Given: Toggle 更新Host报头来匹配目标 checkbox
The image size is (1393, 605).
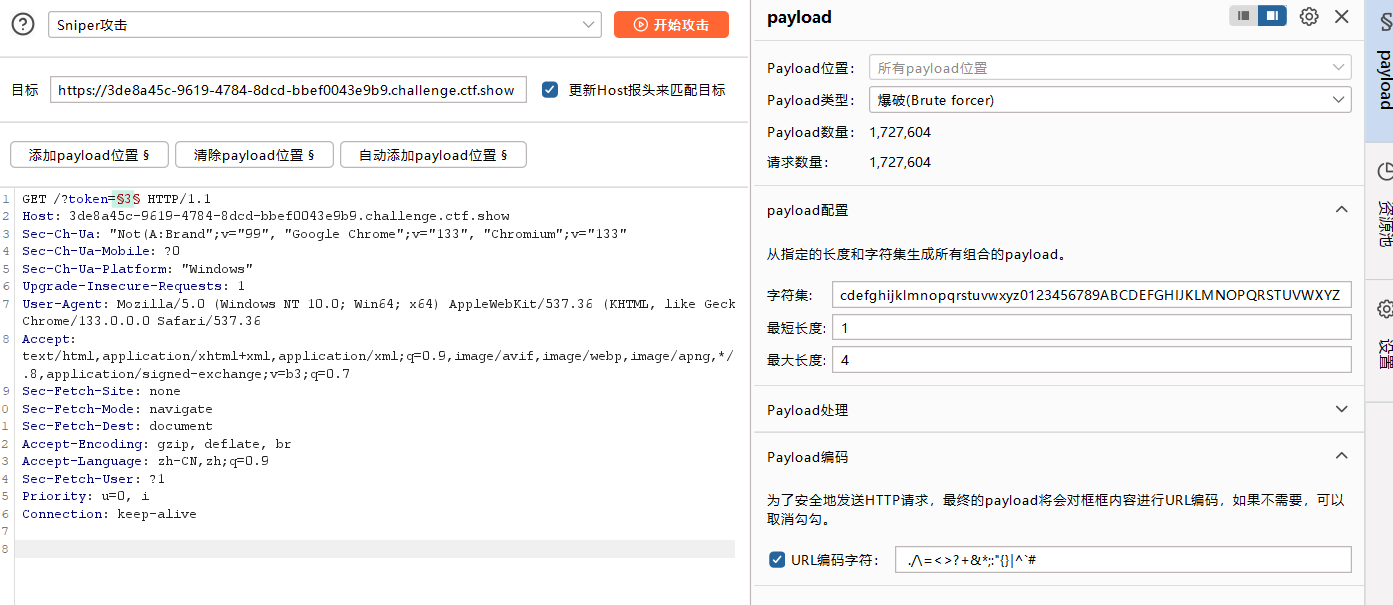Looking at the screenshot, I should tap(549, 90).
